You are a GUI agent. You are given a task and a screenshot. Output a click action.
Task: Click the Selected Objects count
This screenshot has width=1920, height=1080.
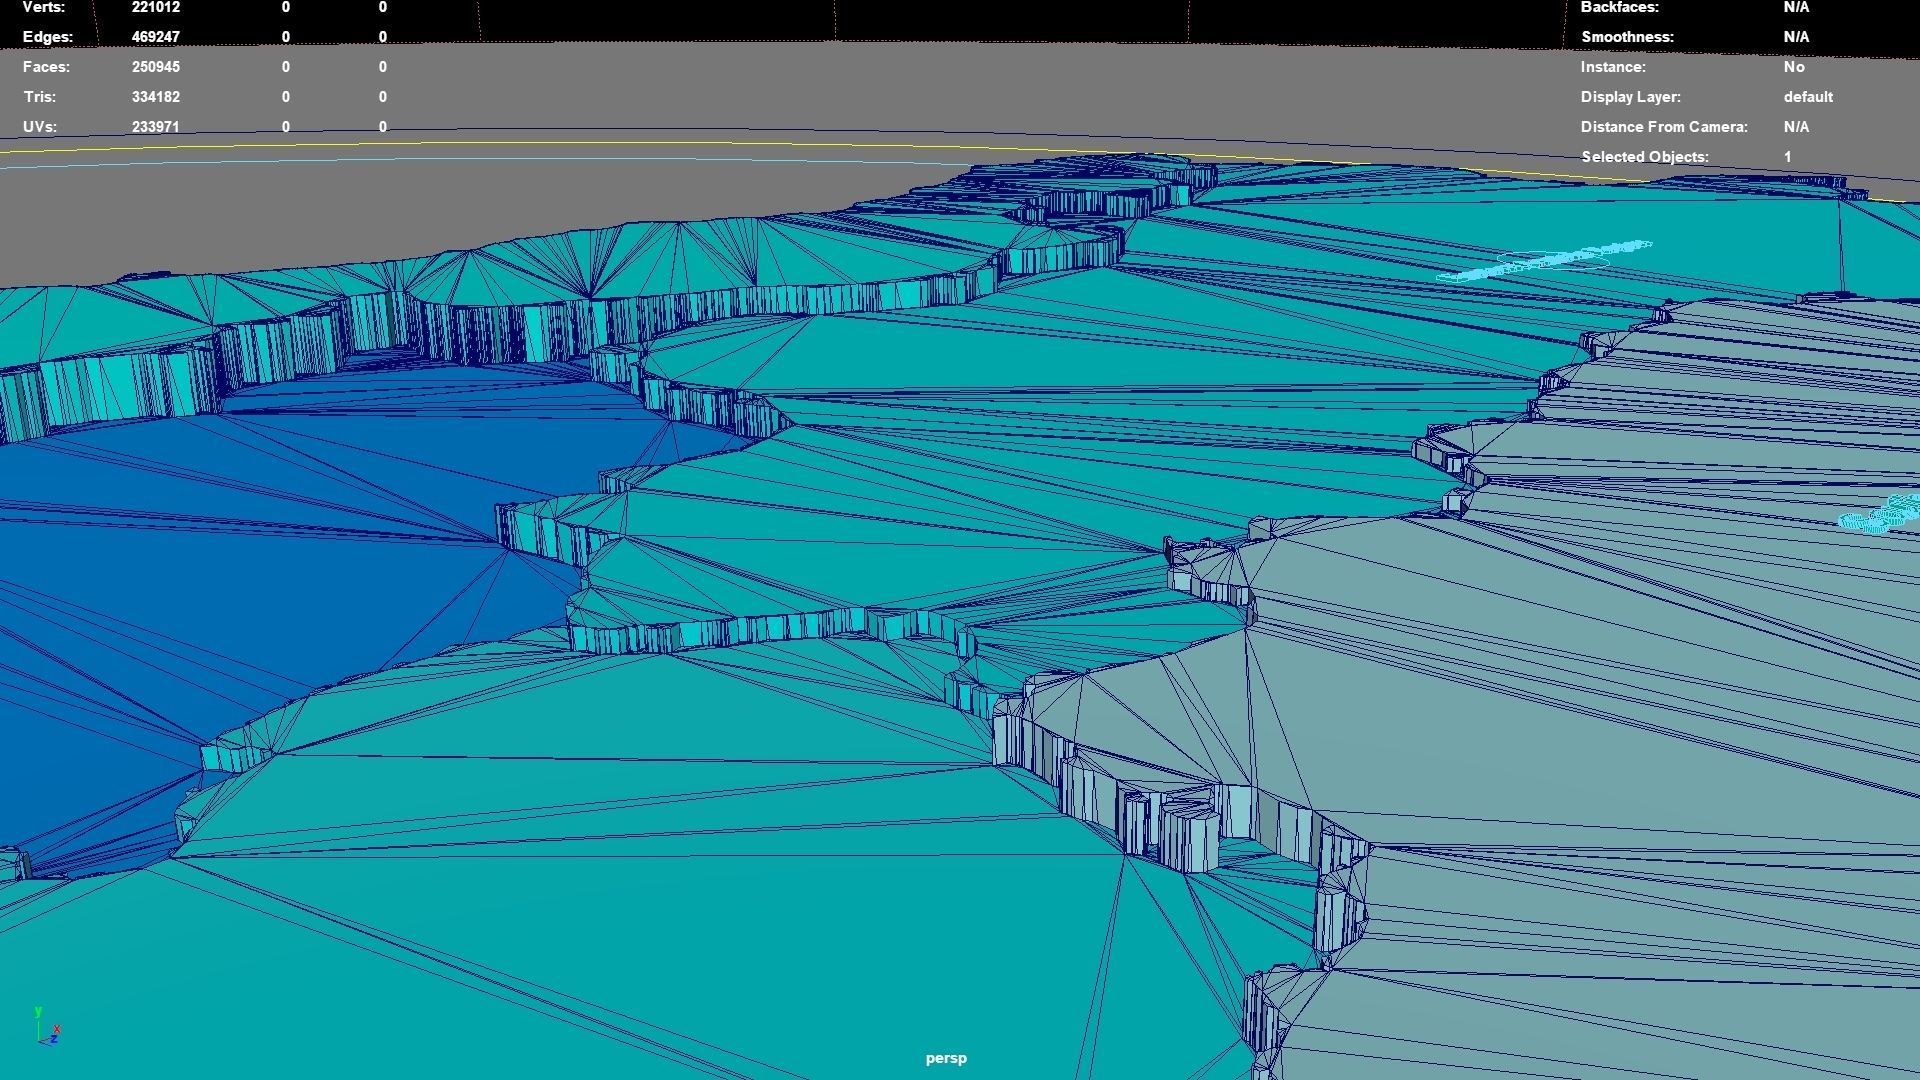click(x=1787, y=157)
